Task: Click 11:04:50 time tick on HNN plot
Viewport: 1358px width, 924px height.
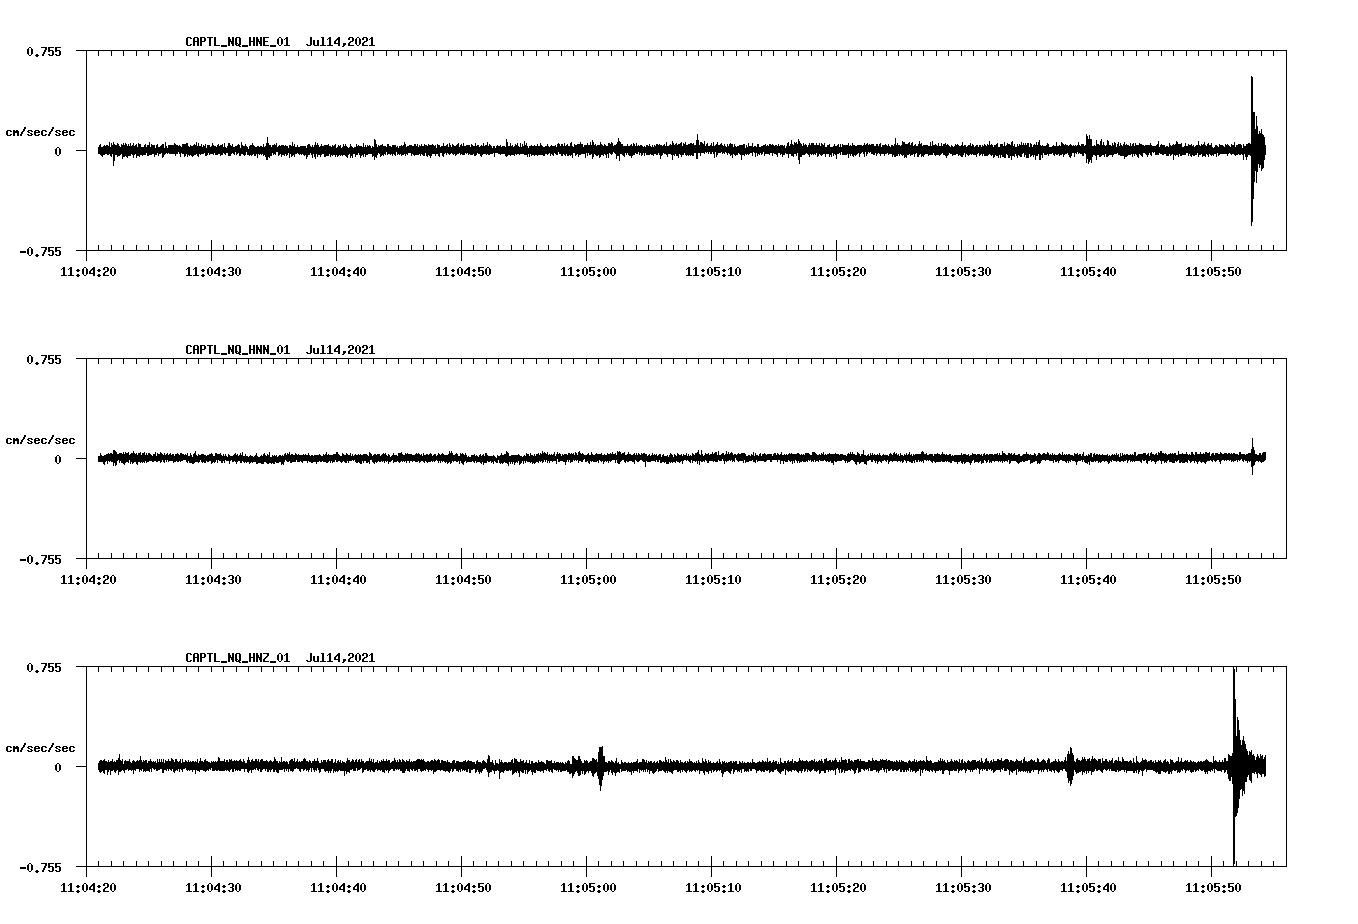Action: pos(462,579)
